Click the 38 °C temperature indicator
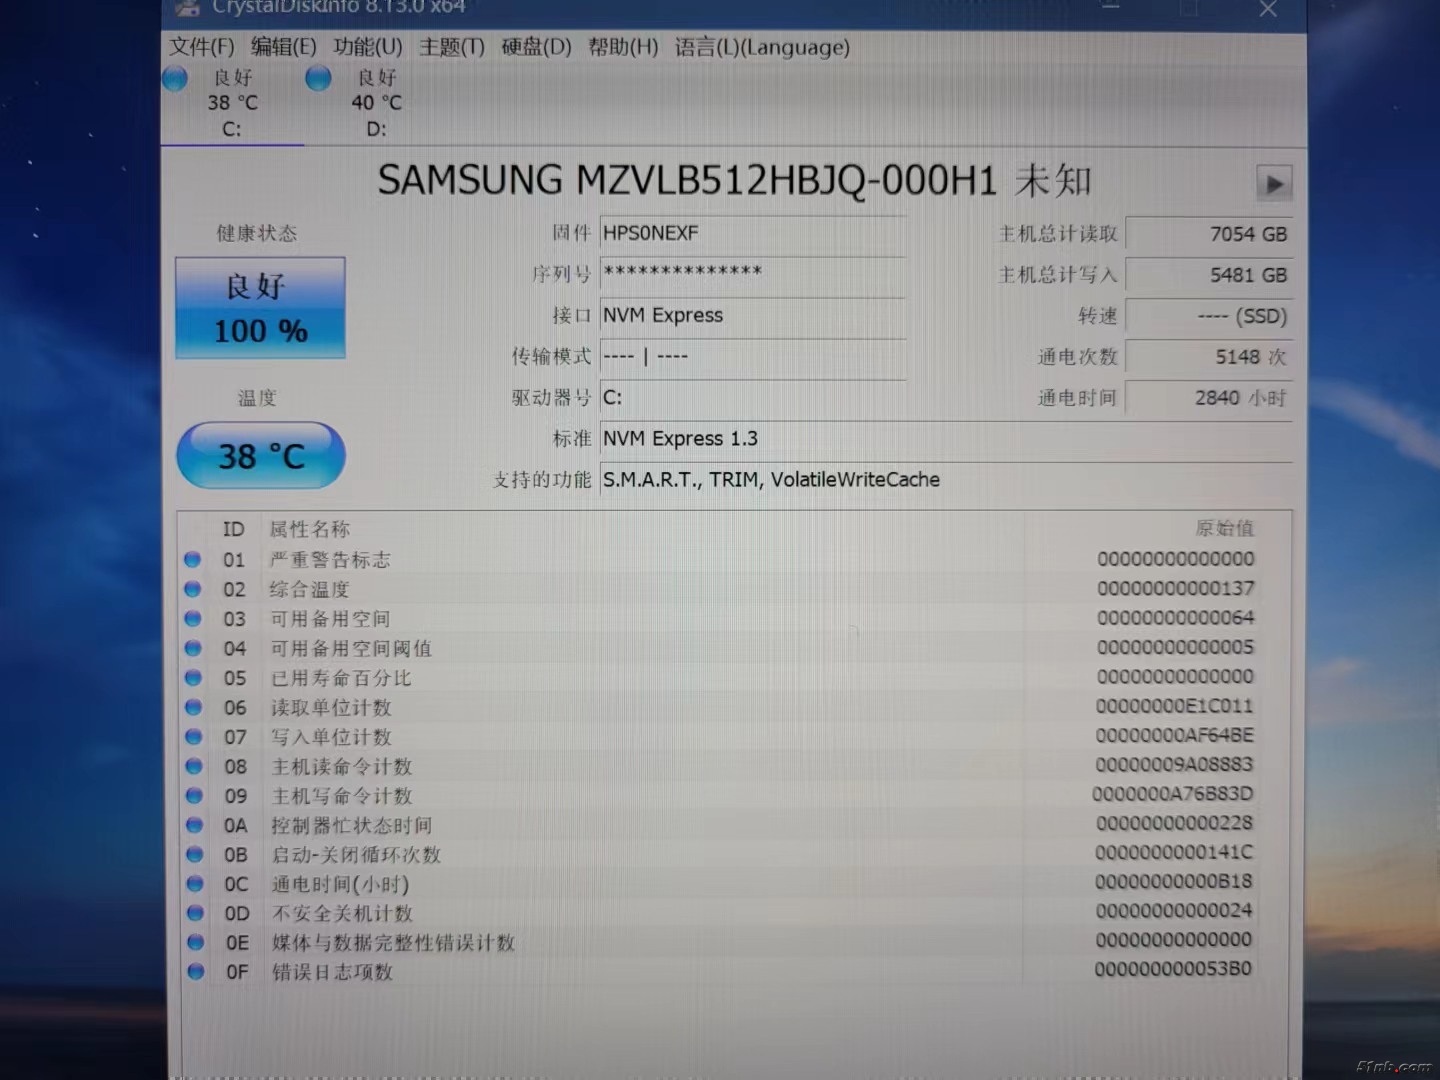 click(261, 456)
